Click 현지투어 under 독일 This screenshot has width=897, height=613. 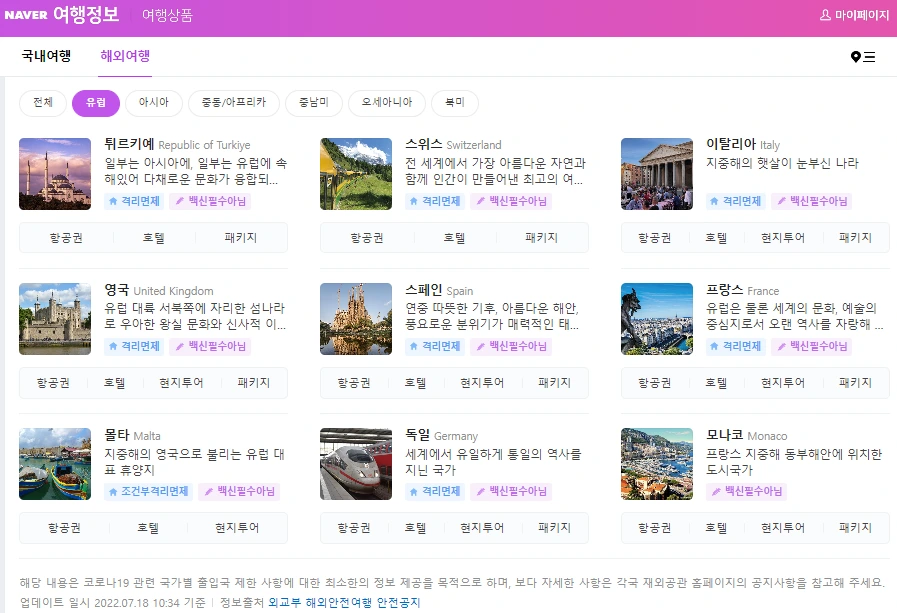coord(482,528)
